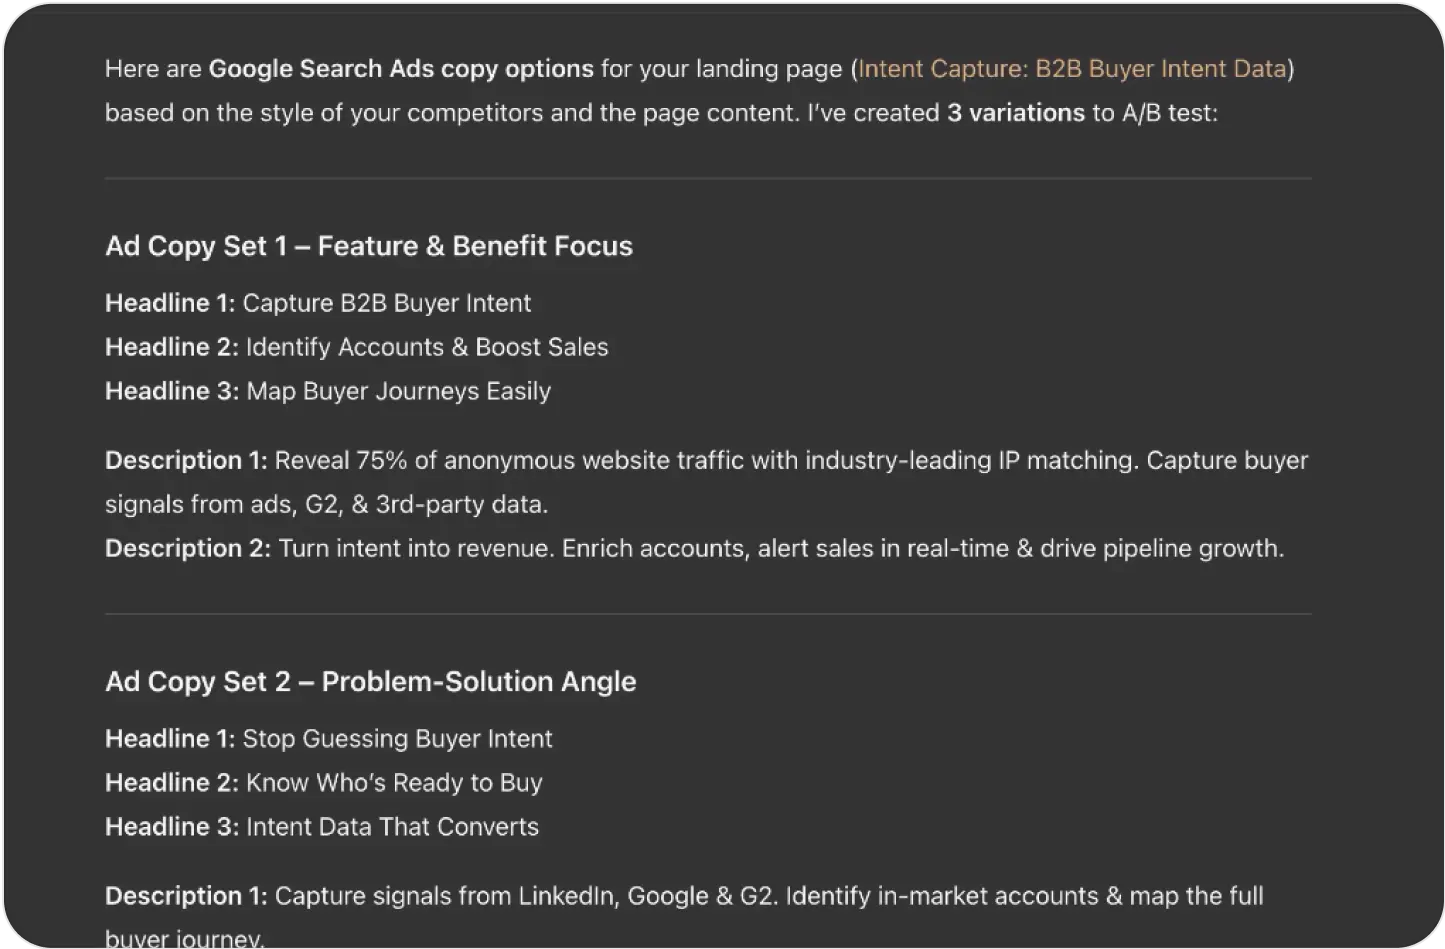Click the bold Google Search Ads copy options text
This screenshot has height=949, width=1445.
point(401,69)
